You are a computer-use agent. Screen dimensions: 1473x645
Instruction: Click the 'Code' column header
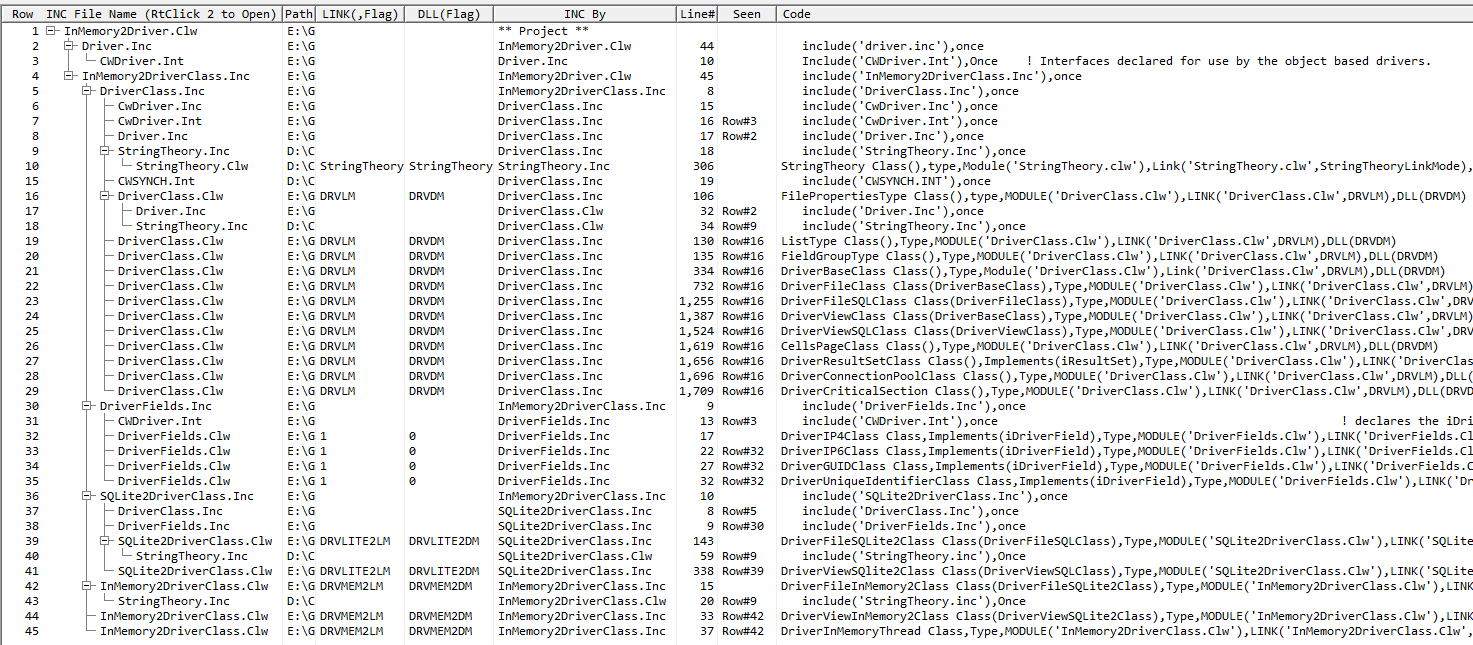[797, 14]
